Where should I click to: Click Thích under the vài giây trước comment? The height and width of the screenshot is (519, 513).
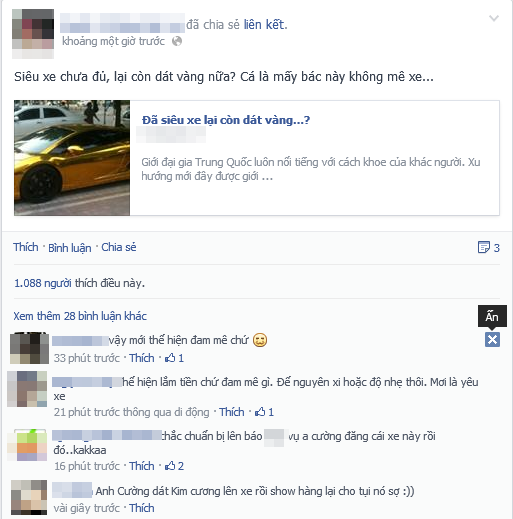pos(142,508)
